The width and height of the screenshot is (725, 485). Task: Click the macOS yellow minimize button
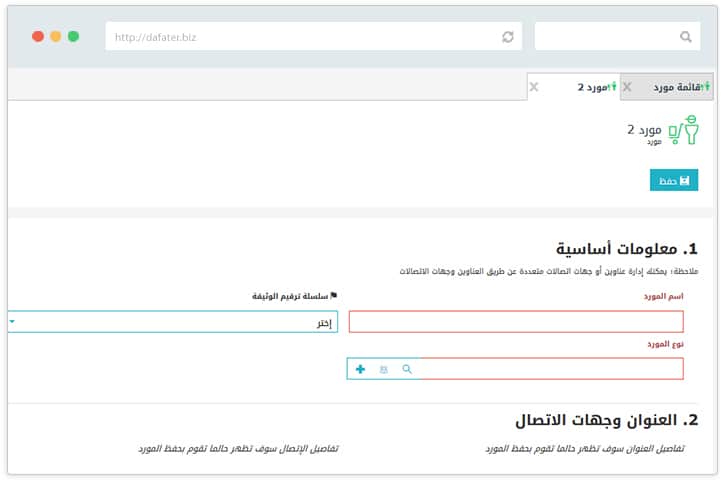point(56,36)
